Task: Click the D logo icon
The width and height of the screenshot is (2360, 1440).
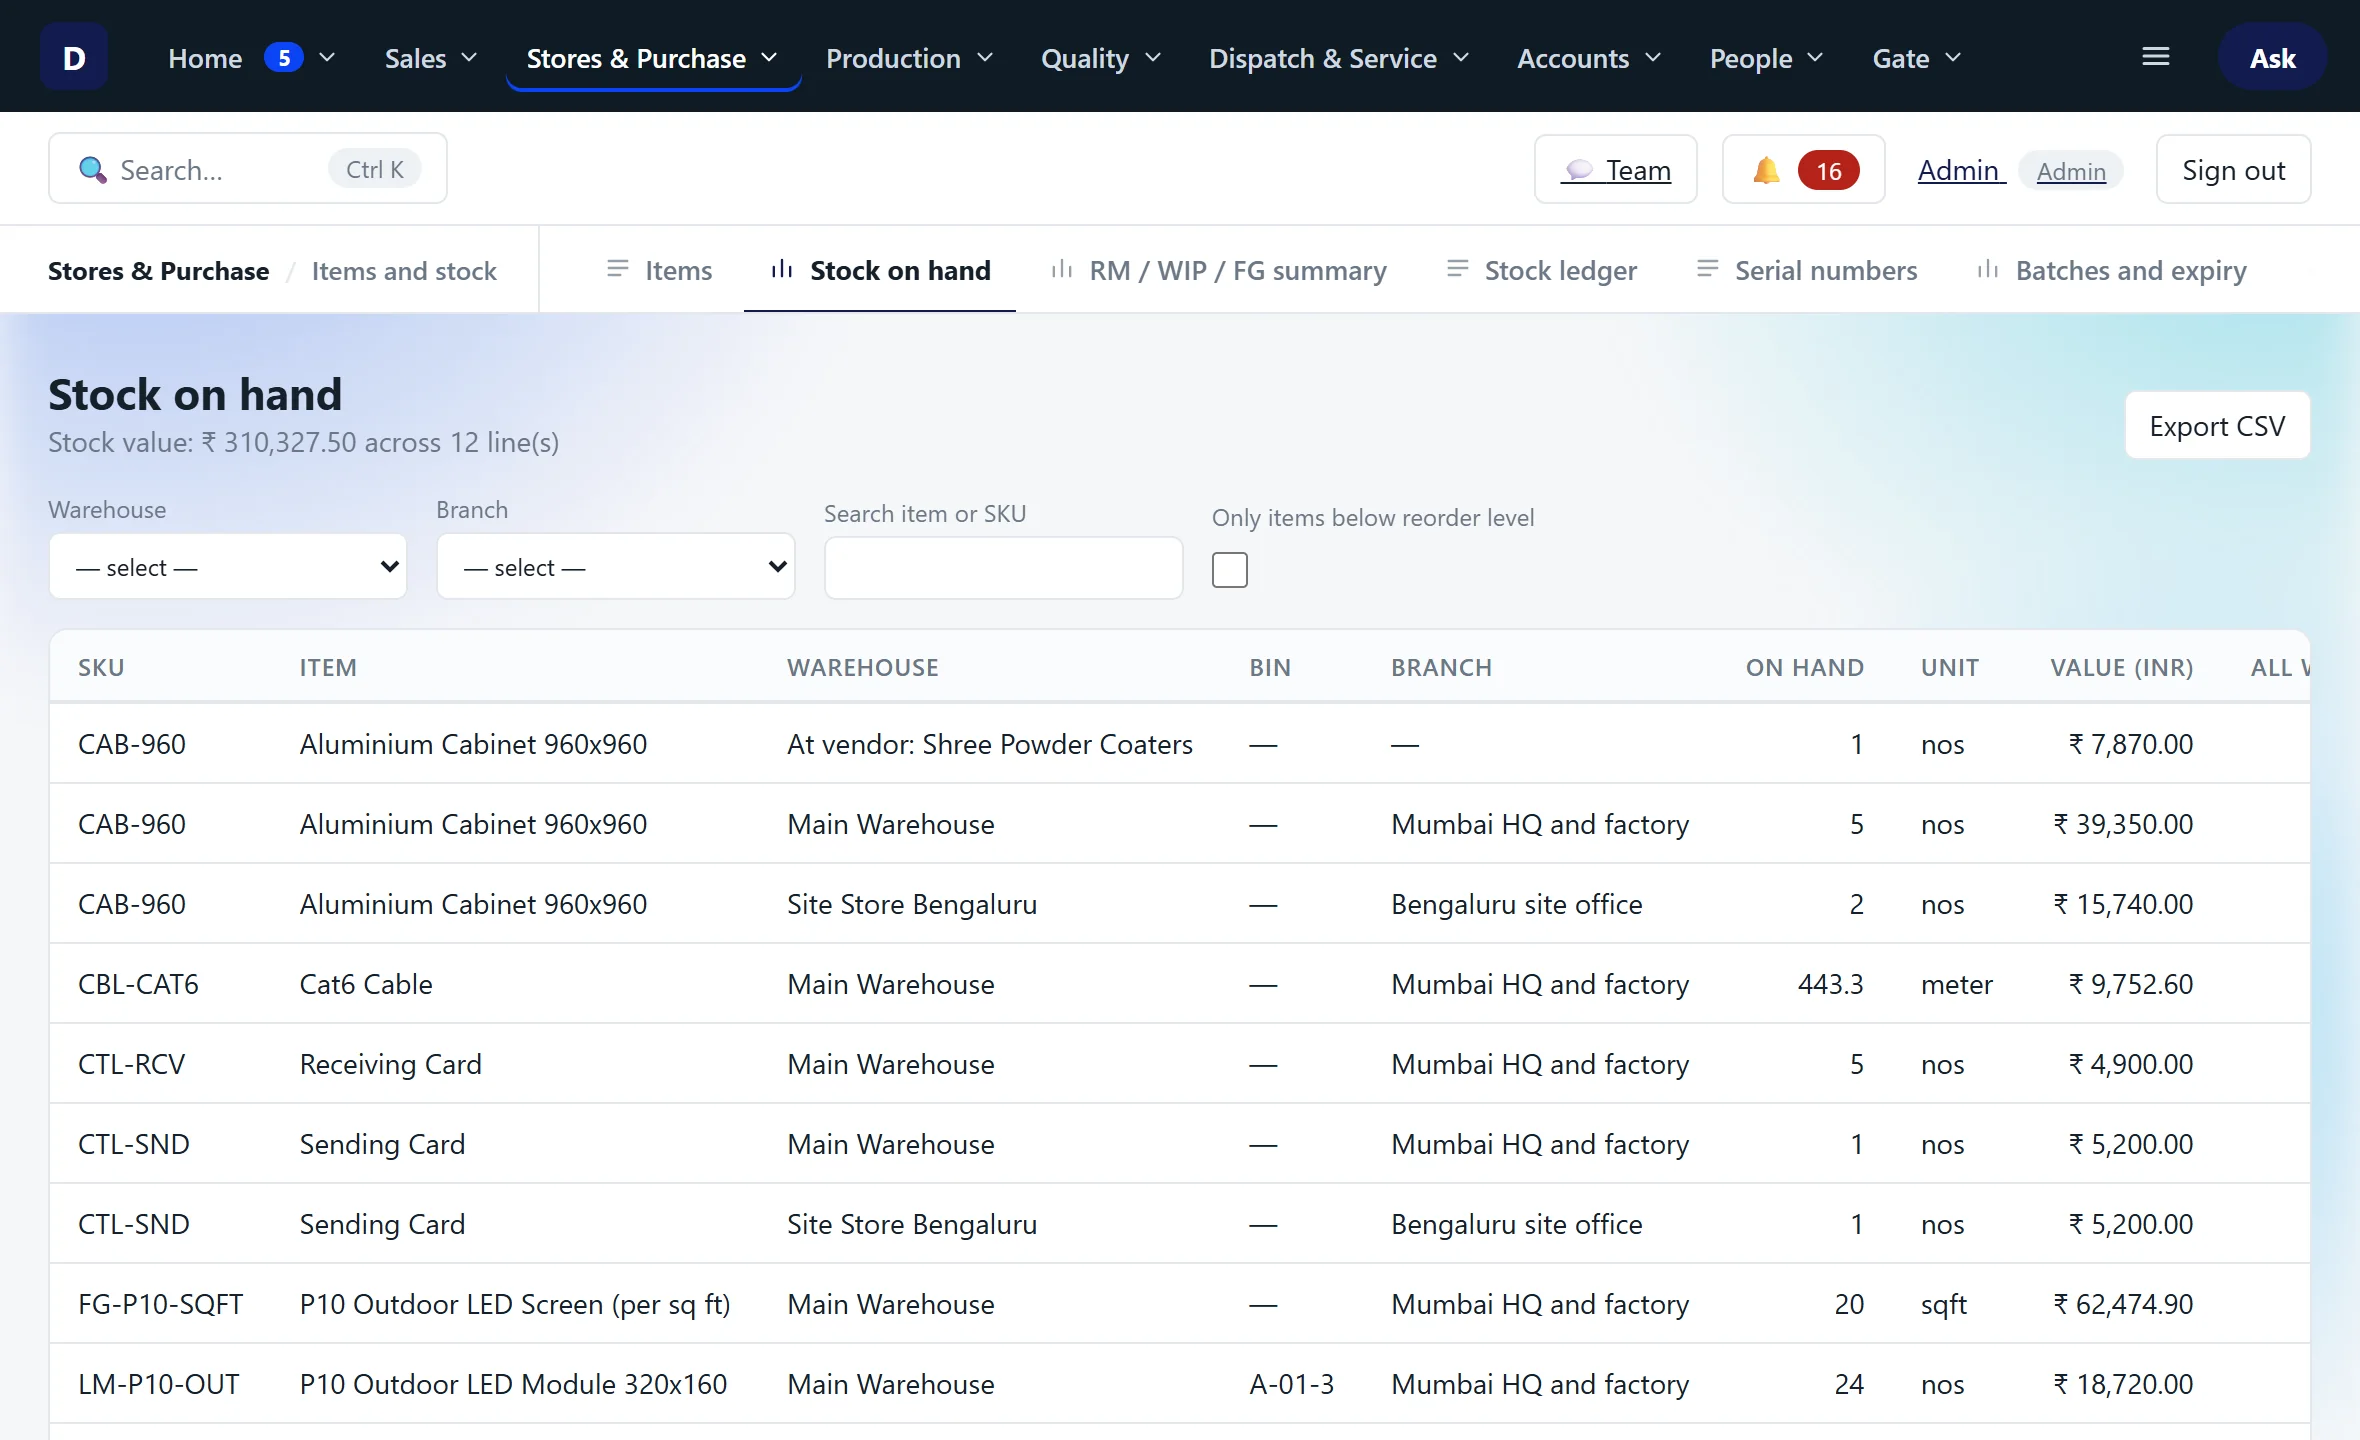Action: coord(74,57)
